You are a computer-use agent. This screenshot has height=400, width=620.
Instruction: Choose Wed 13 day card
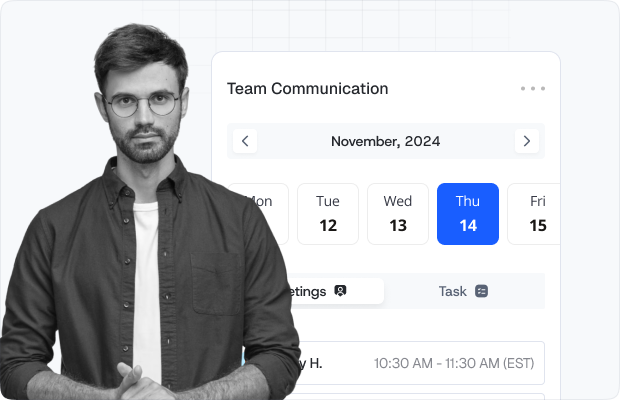click(398, 214)
